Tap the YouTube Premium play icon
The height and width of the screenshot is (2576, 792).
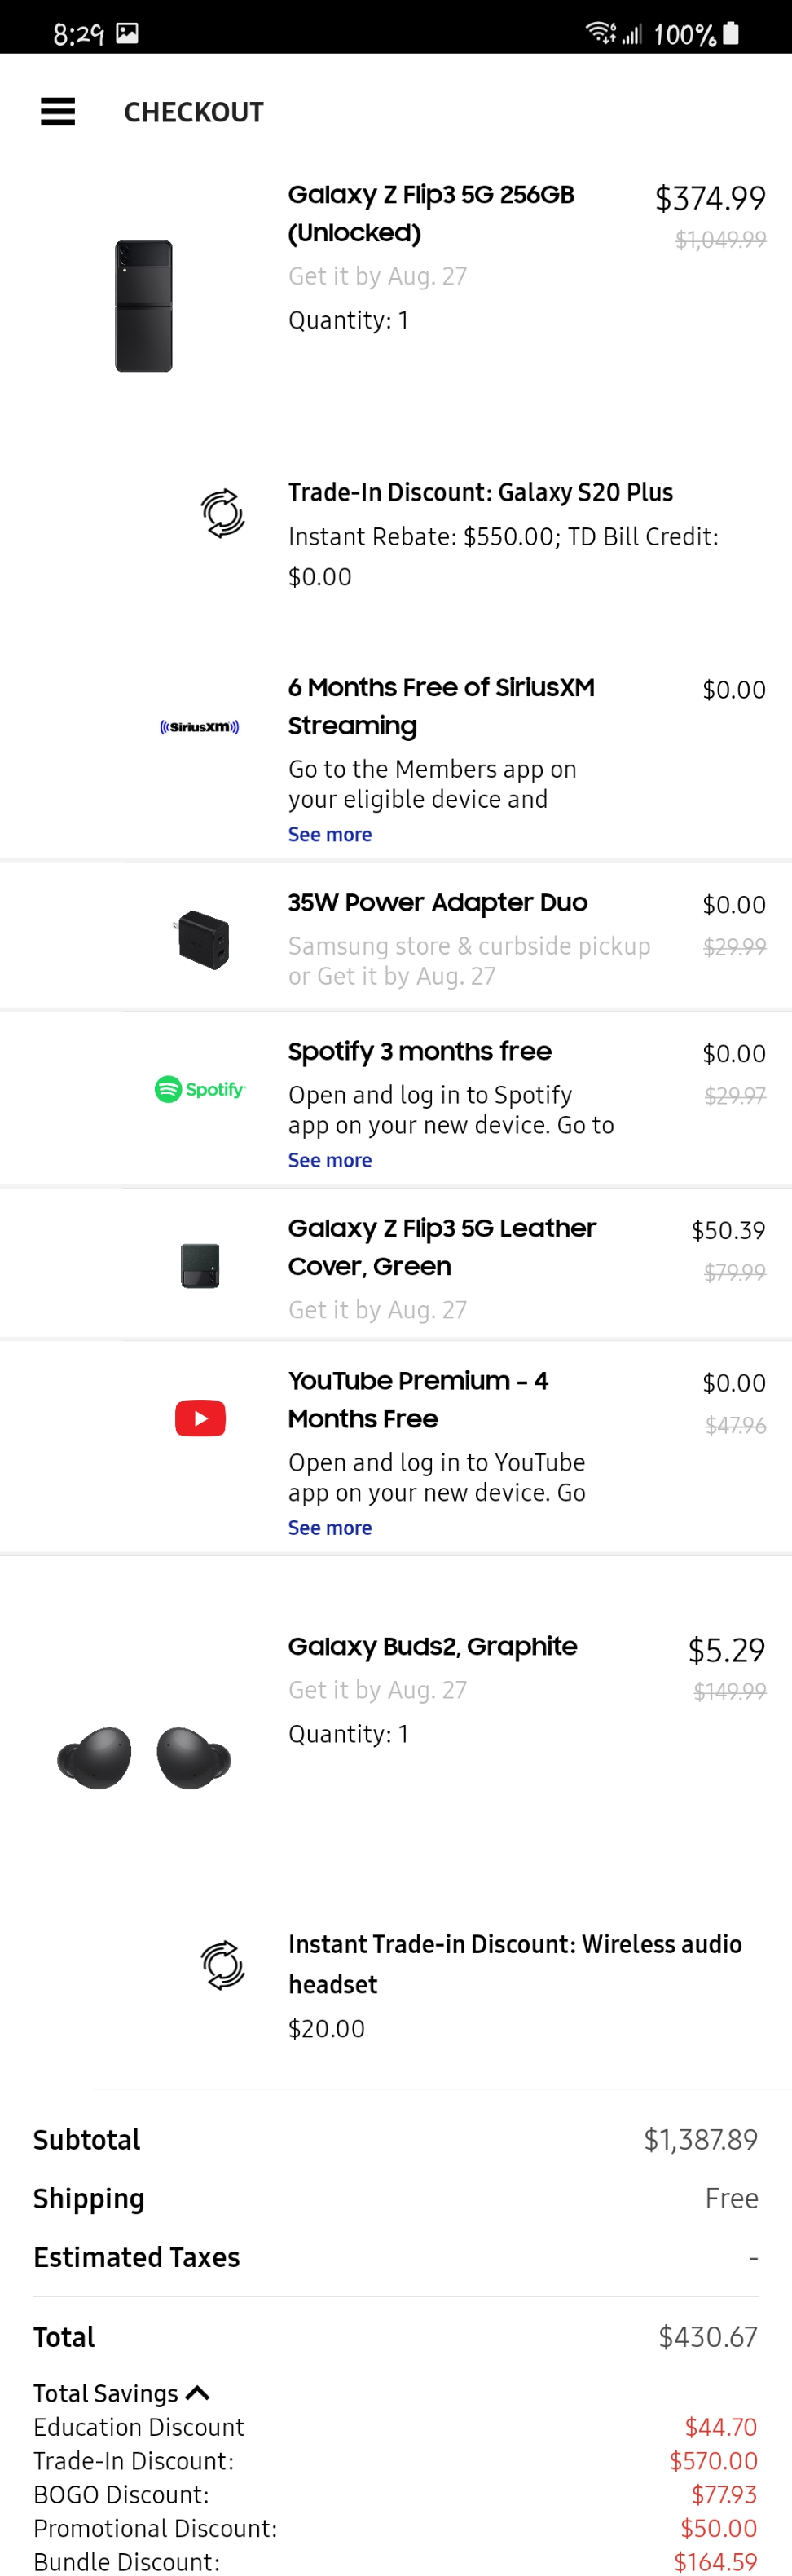pos(200,1418)
